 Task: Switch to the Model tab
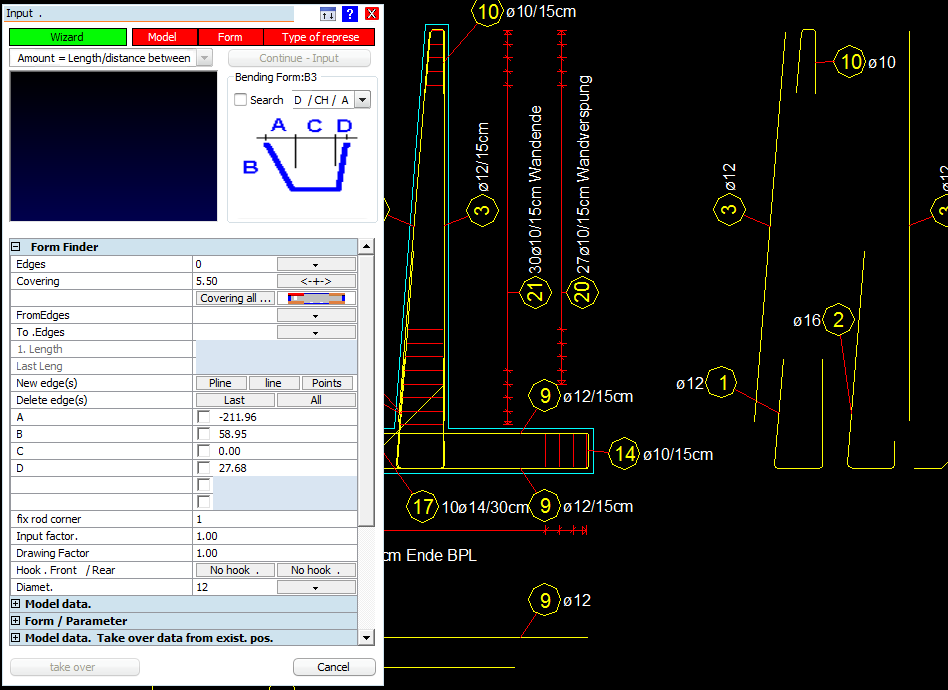(164, 37)
